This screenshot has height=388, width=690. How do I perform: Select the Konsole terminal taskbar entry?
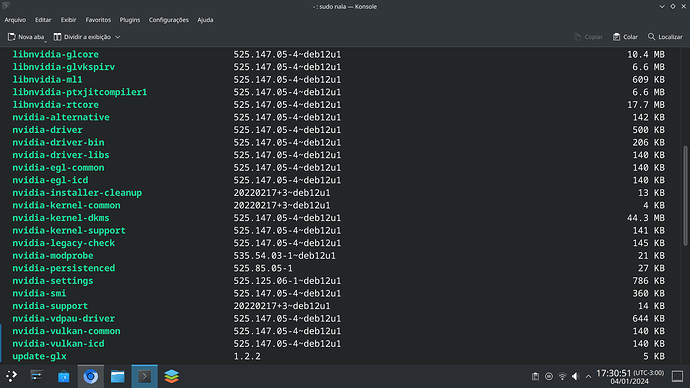(145, 376)
